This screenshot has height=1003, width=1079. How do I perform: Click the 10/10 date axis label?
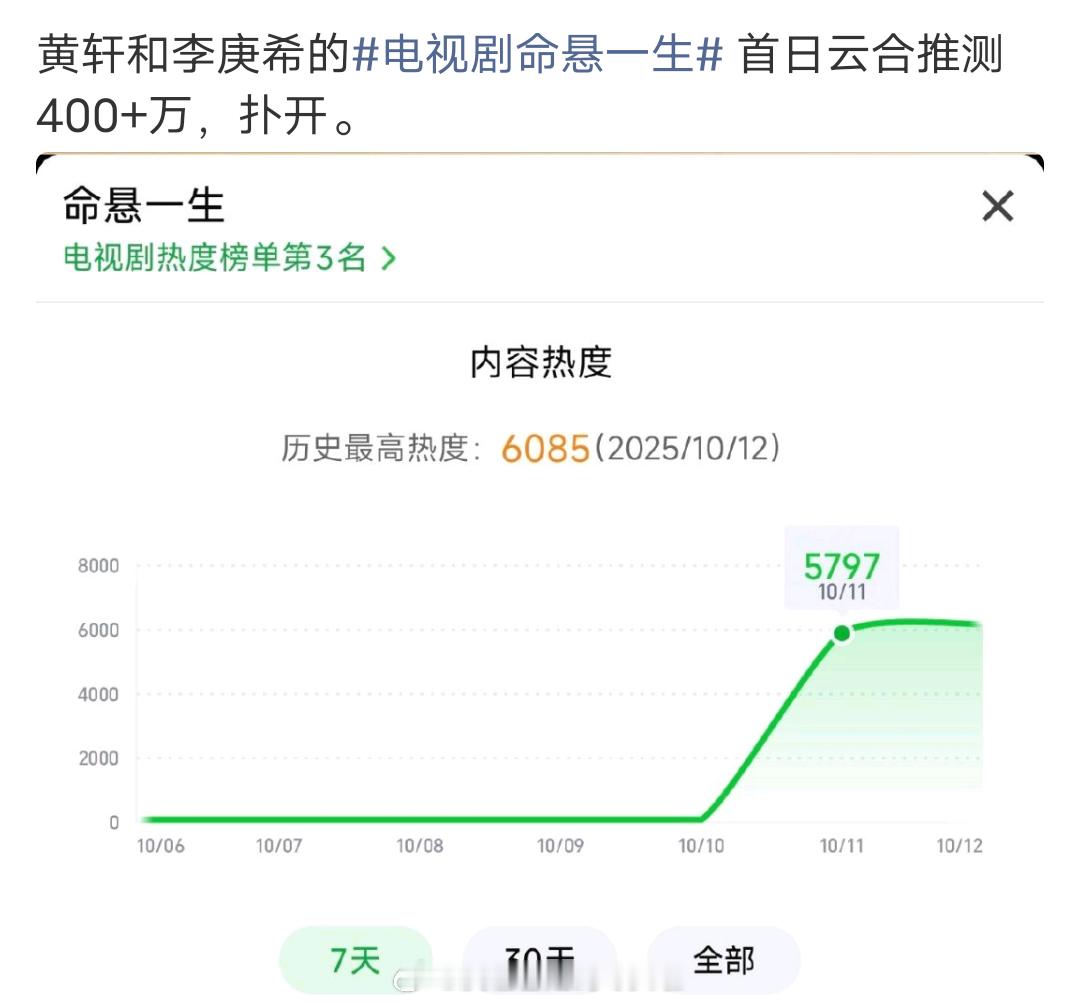(701, 845)
